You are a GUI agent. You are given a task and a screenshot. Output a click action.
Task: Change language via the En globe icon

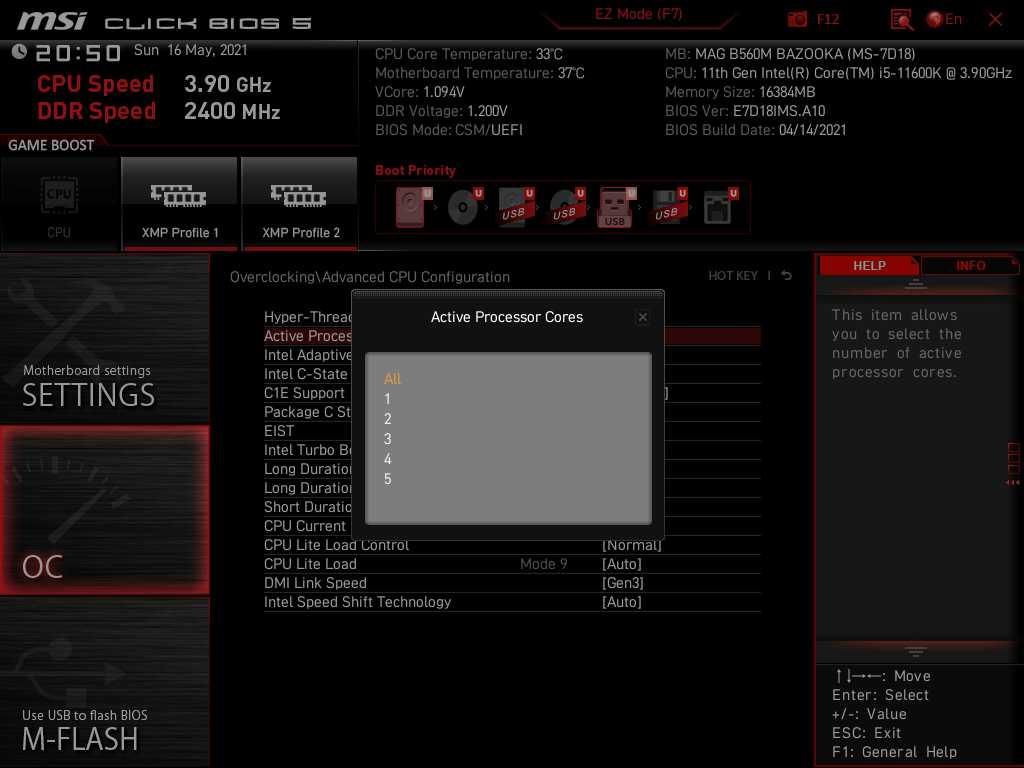[944, 20]
